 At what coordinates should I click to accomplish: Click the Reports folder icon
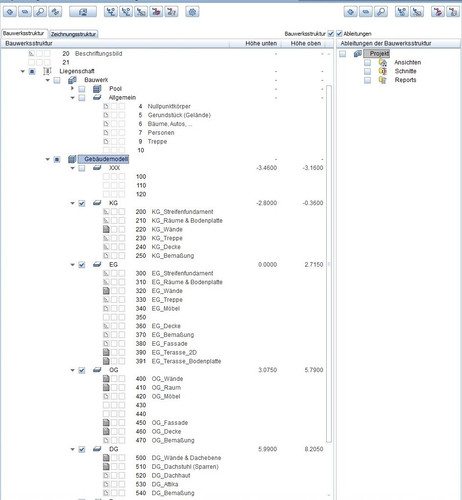click(383, 80)
